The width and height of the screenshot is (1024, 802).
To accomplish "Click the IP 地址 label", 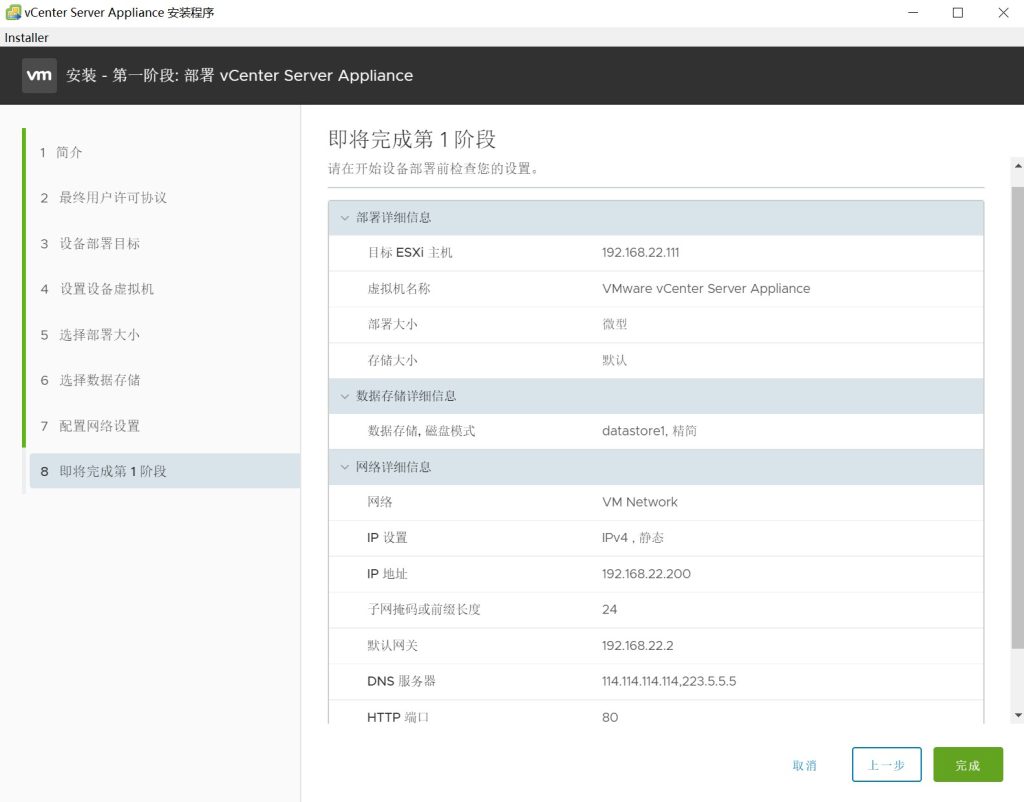I will click(387, 574).
